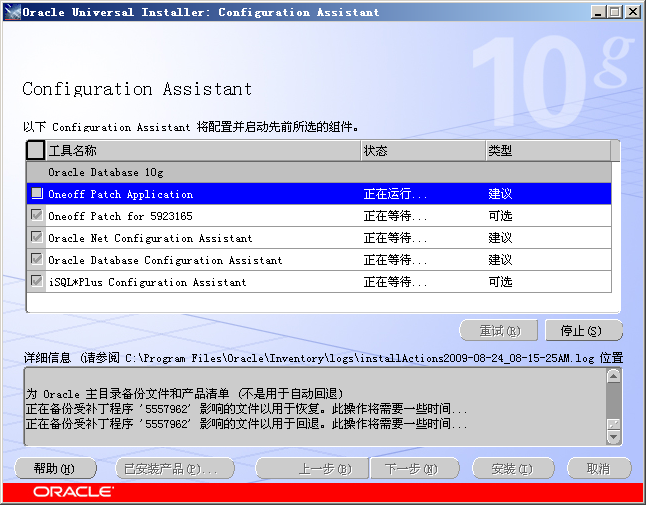Viewport: 646px width, 505px height.
Task: Open help with the 帮助(H) button
Action: pos(55,468)
